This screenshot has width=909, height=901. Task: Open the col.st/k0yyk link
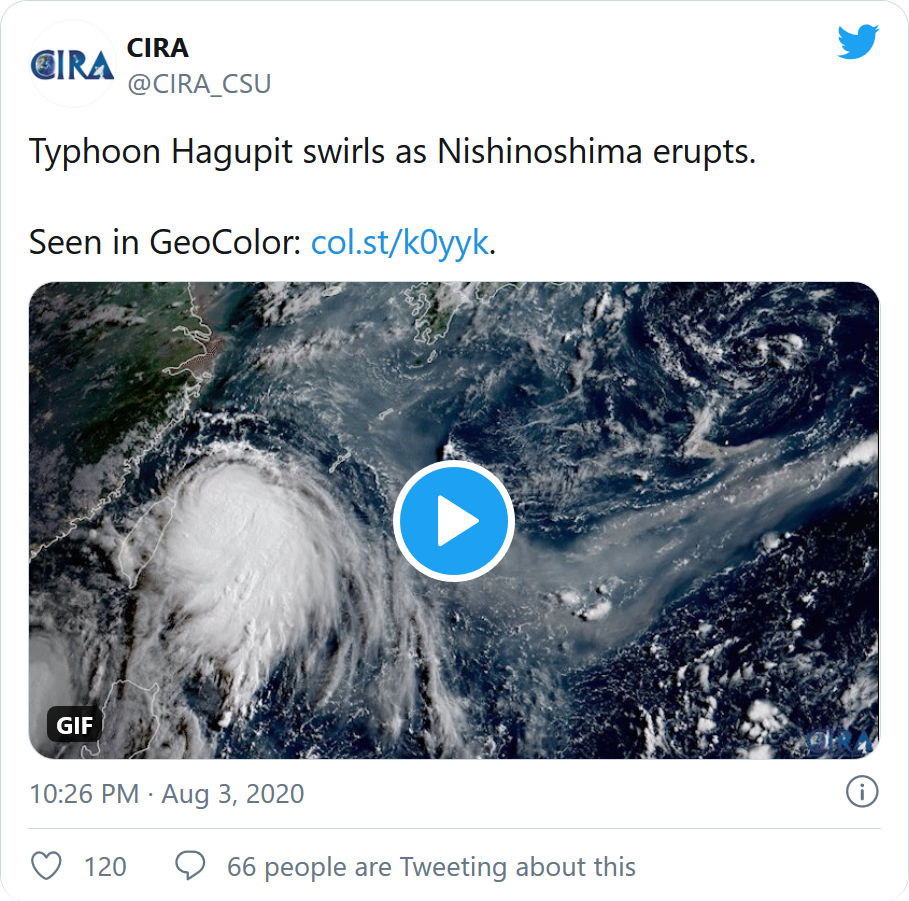click(400, 242)
